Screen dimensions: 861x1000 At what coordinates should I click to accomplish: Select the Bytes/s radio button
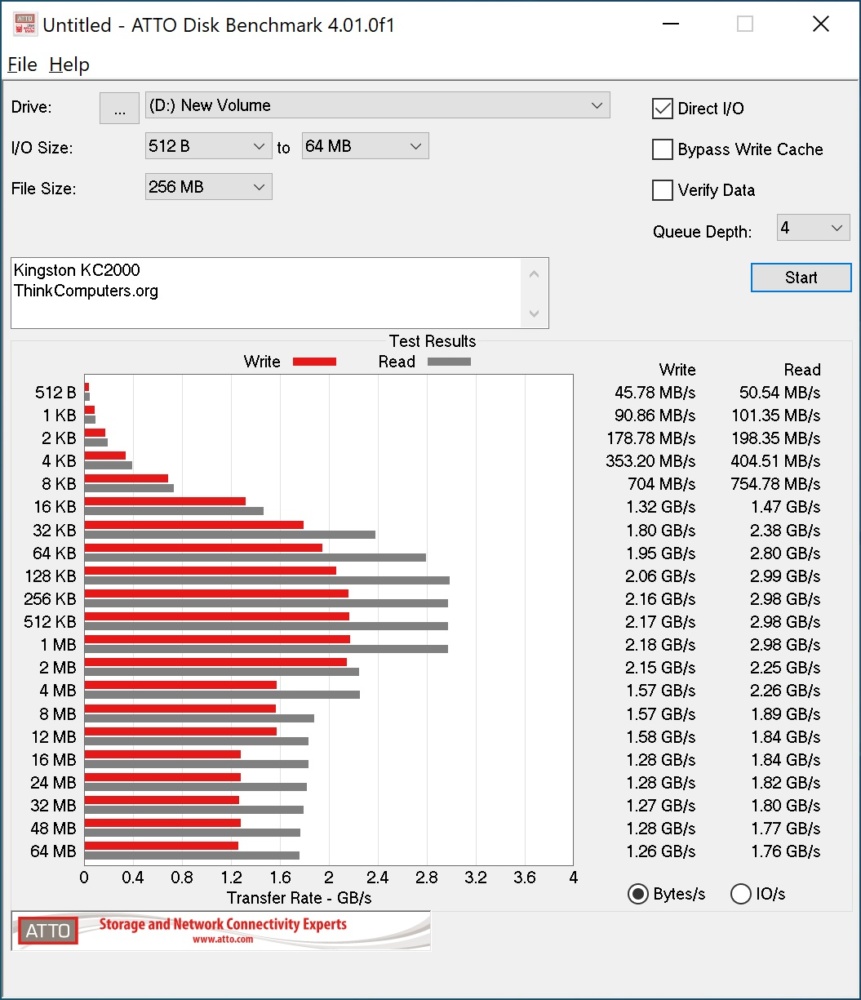point(638,894)
